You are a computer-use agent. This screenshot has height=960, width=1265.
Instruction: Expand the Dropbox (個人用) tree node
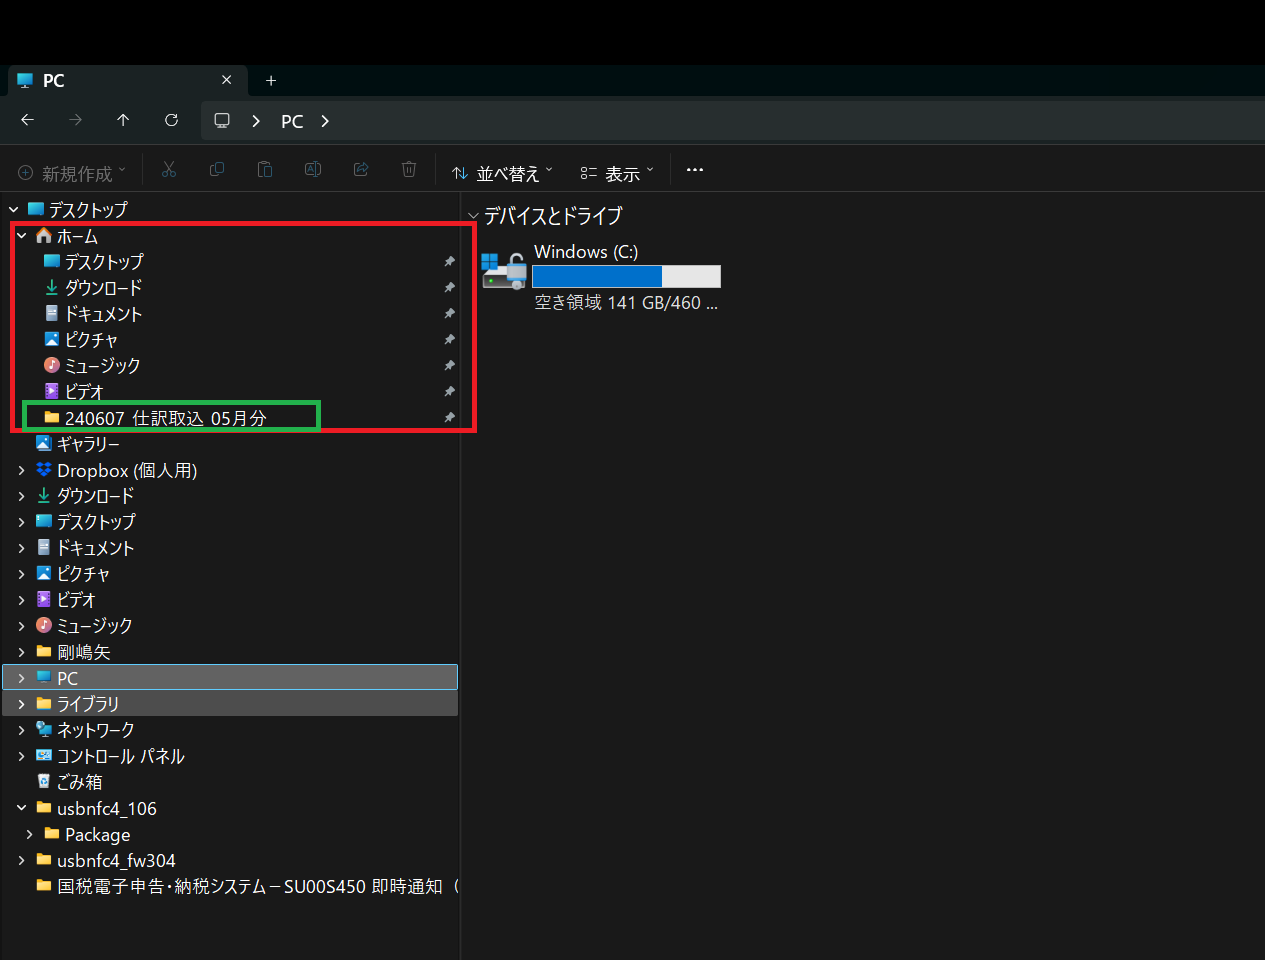tap(21, 470)
